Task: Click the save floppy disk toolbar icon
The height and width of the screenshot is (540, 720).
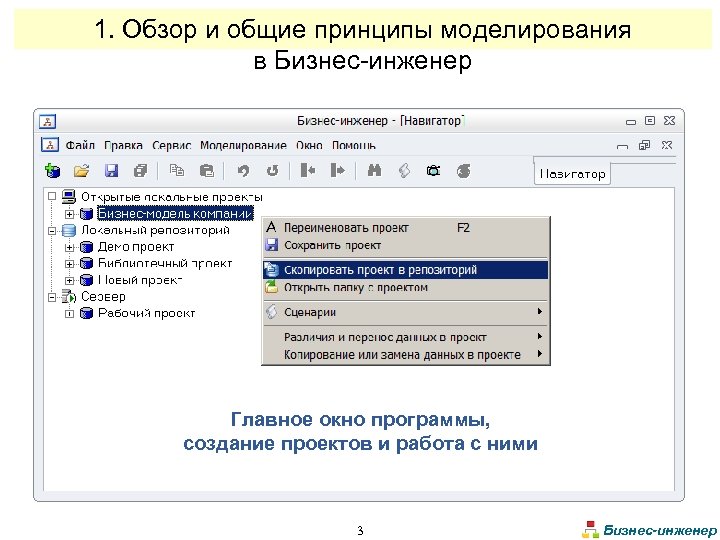Action: (x=112, y=171)
